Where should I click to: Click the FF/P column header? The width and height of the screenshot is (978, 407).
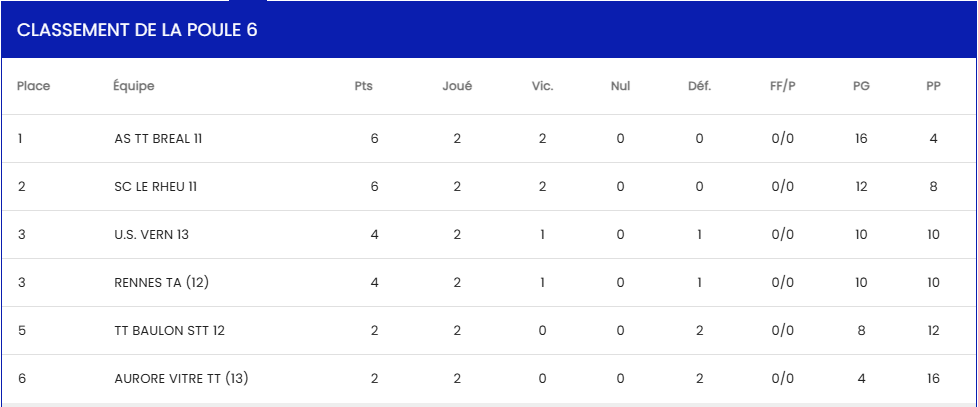click(x=783, y=87)
